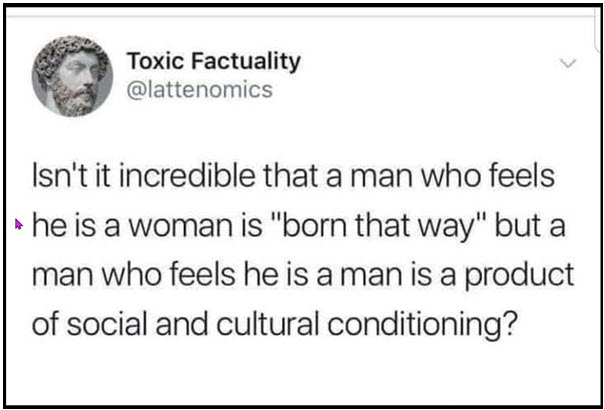Click the small purple arrow pointer marker
The image size is (604, 410).
click(x=18, y=224)
